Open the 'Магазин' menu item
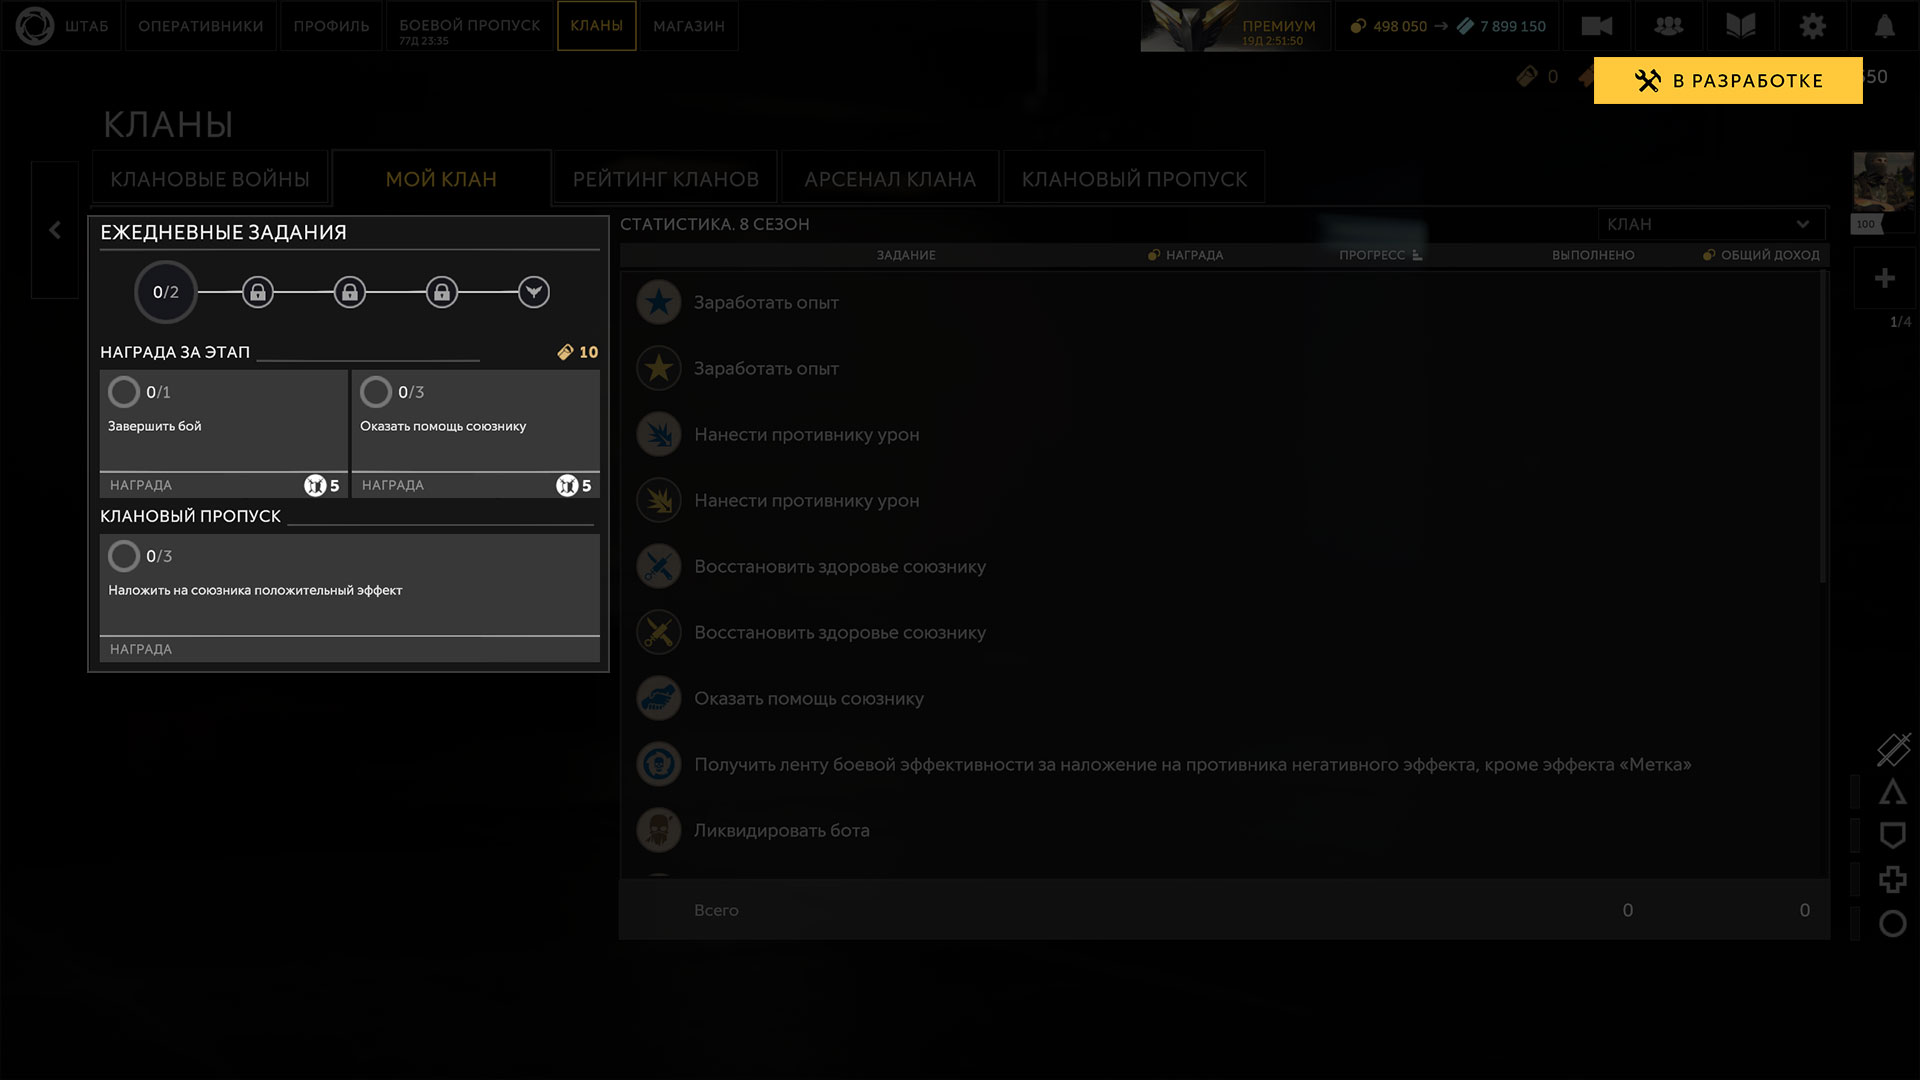This screenshot has height=1080, width=1920. point(688,26)
